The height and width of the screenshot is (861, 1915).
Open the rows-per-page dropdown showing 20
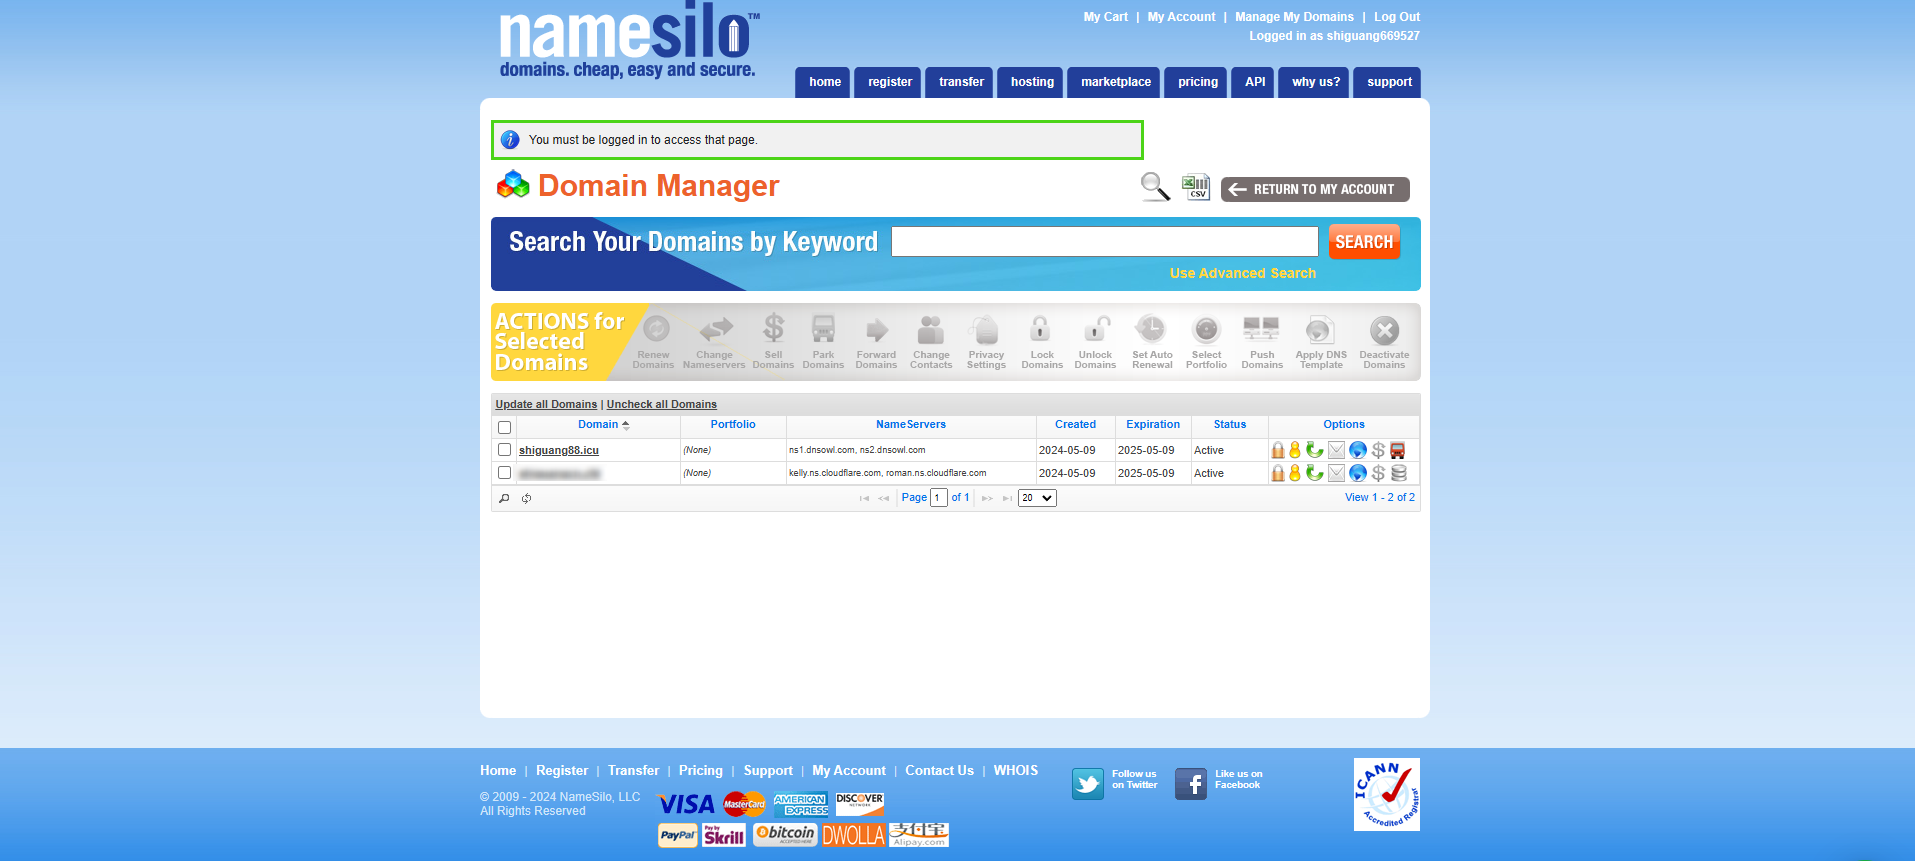pyautogui.click(x=1037, y=498)
